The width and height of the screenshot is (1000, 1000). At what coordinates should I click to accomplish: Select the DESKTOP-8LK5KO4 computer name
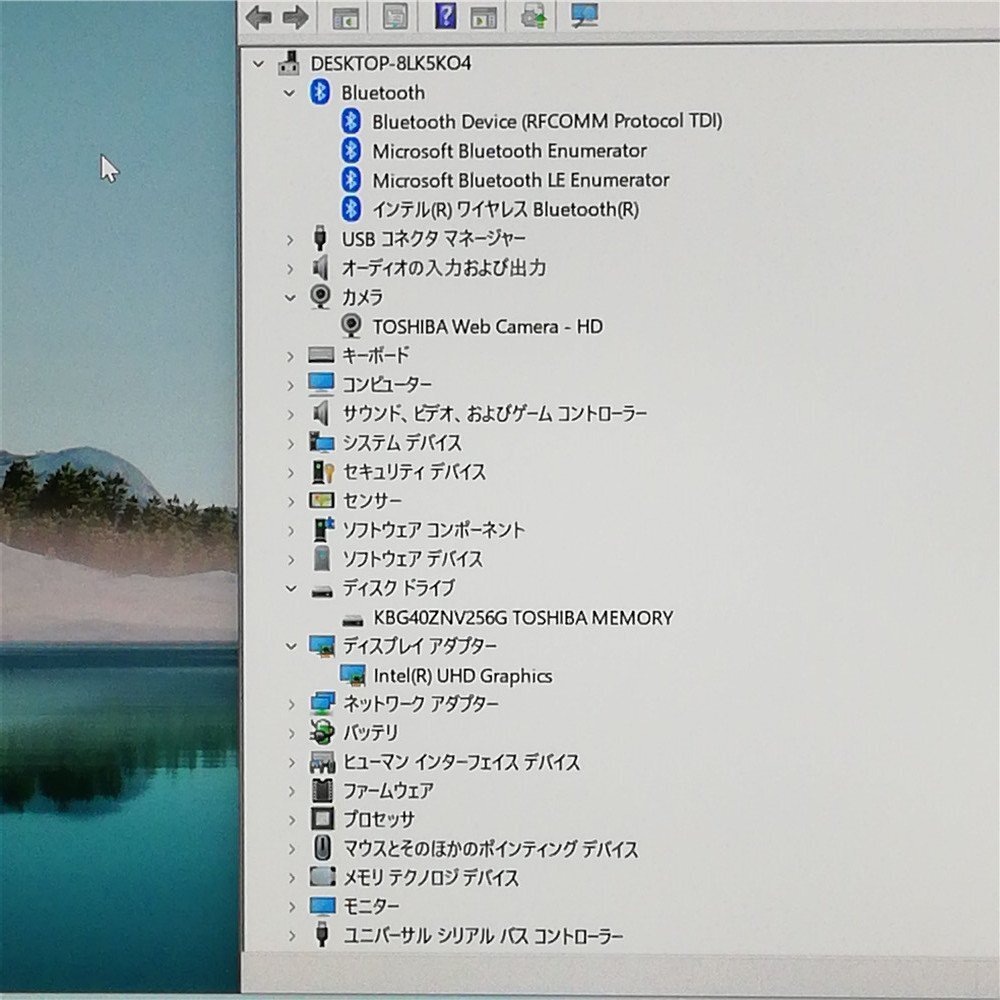pyautogui.click(x=391, y=63)
